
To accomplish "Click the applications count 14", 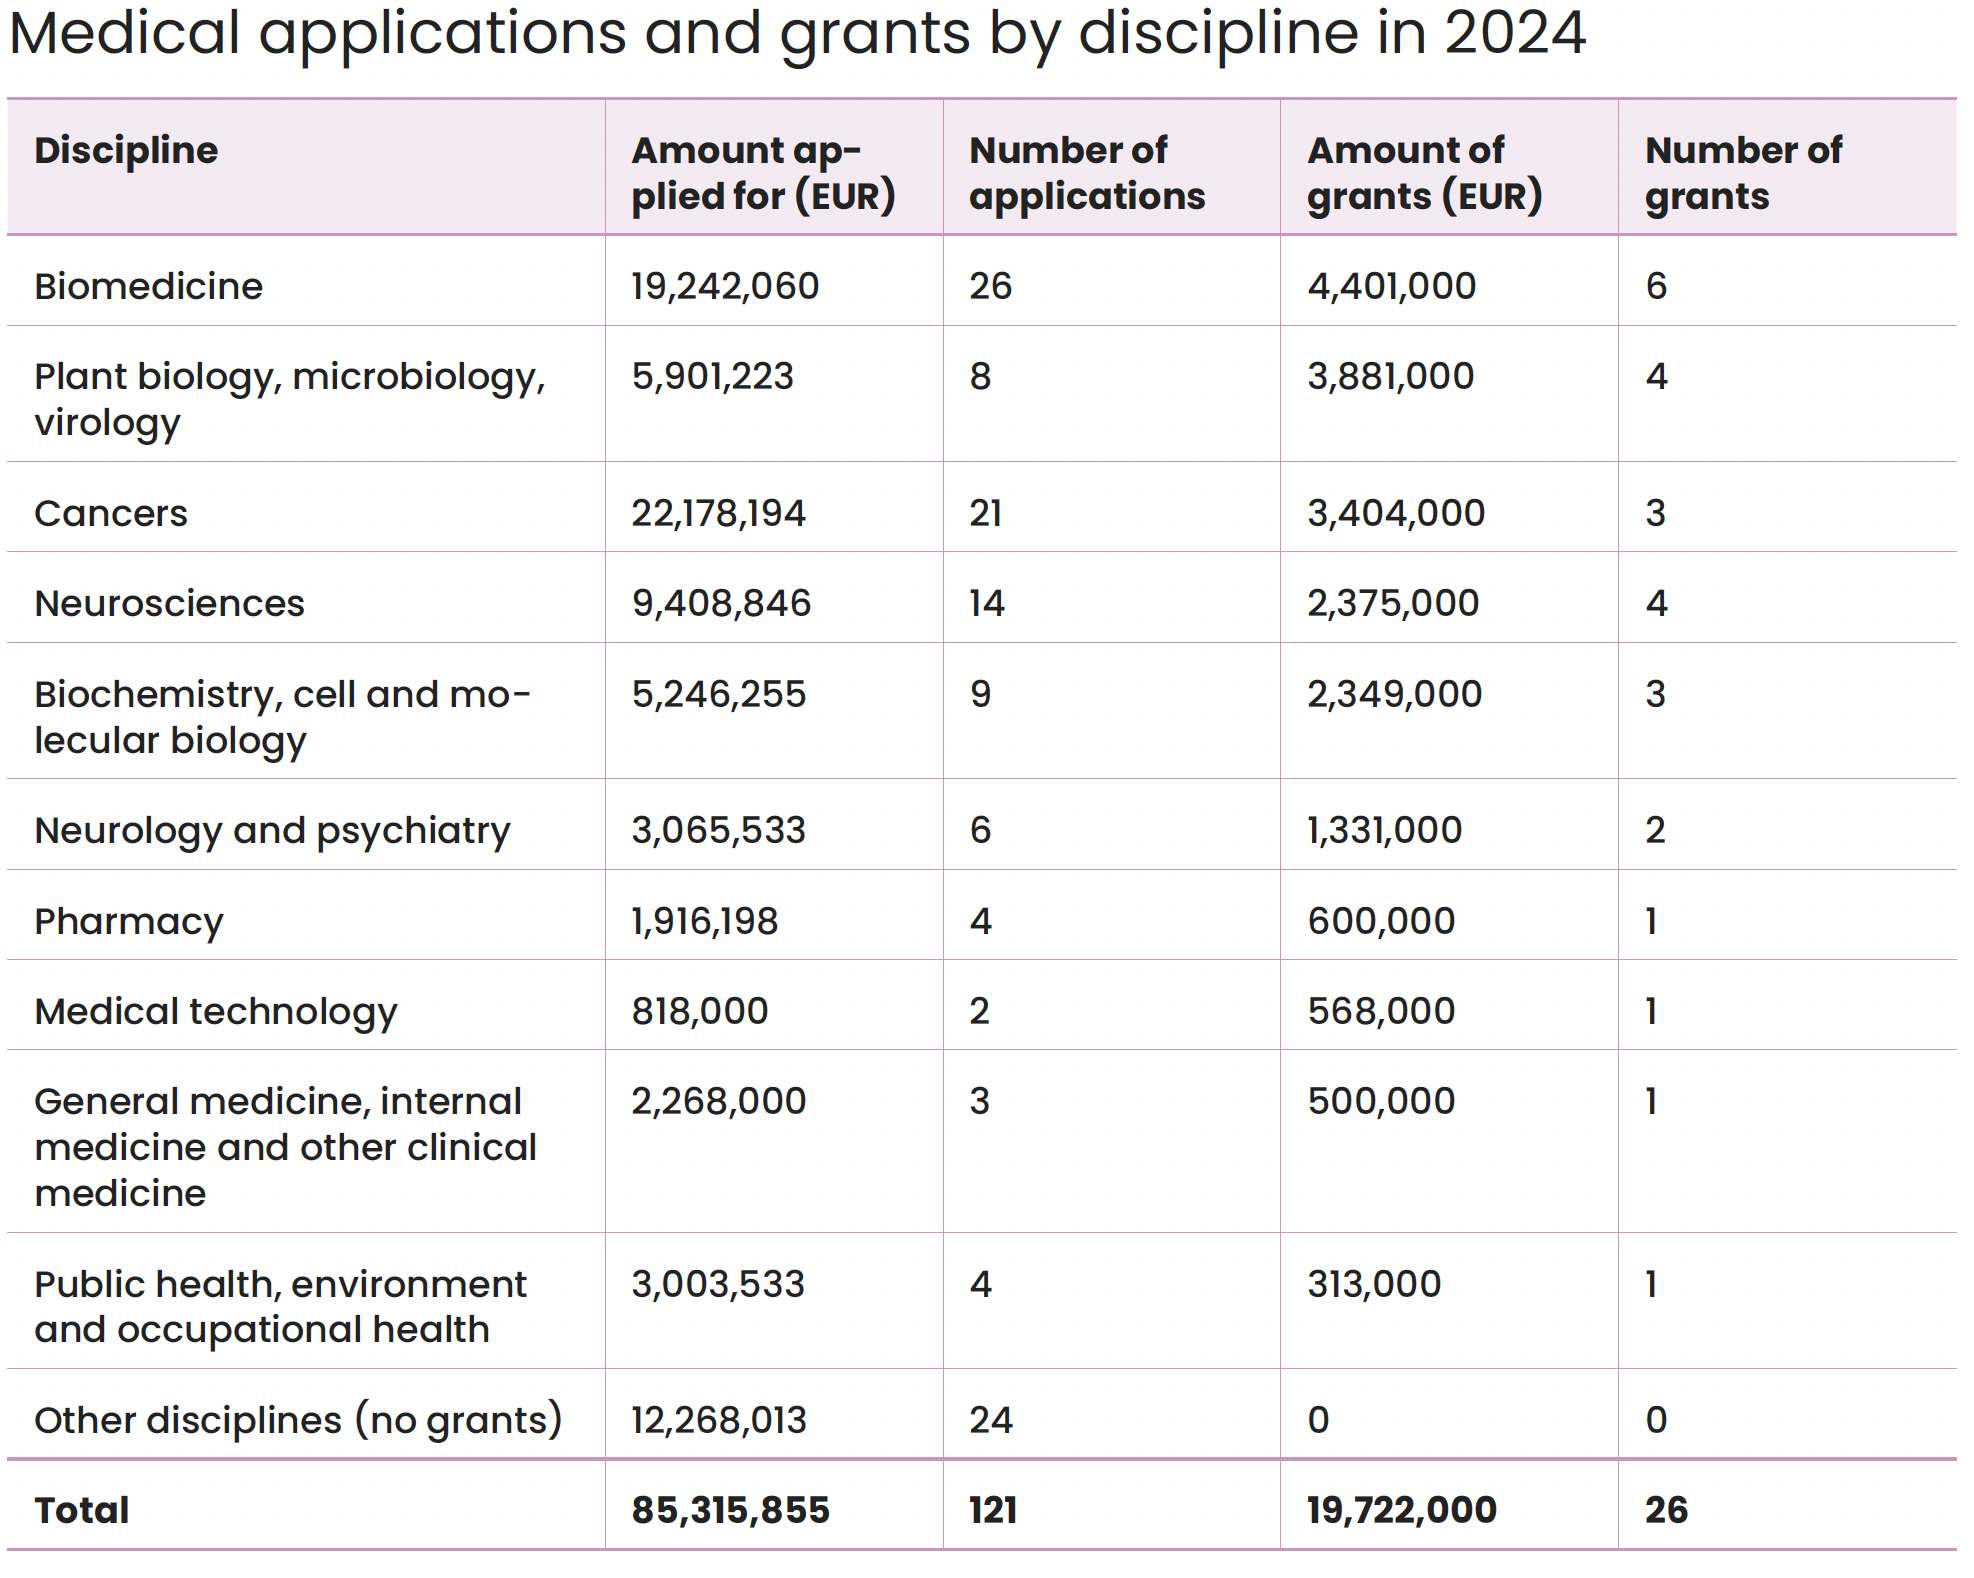I will coord(987,603).
